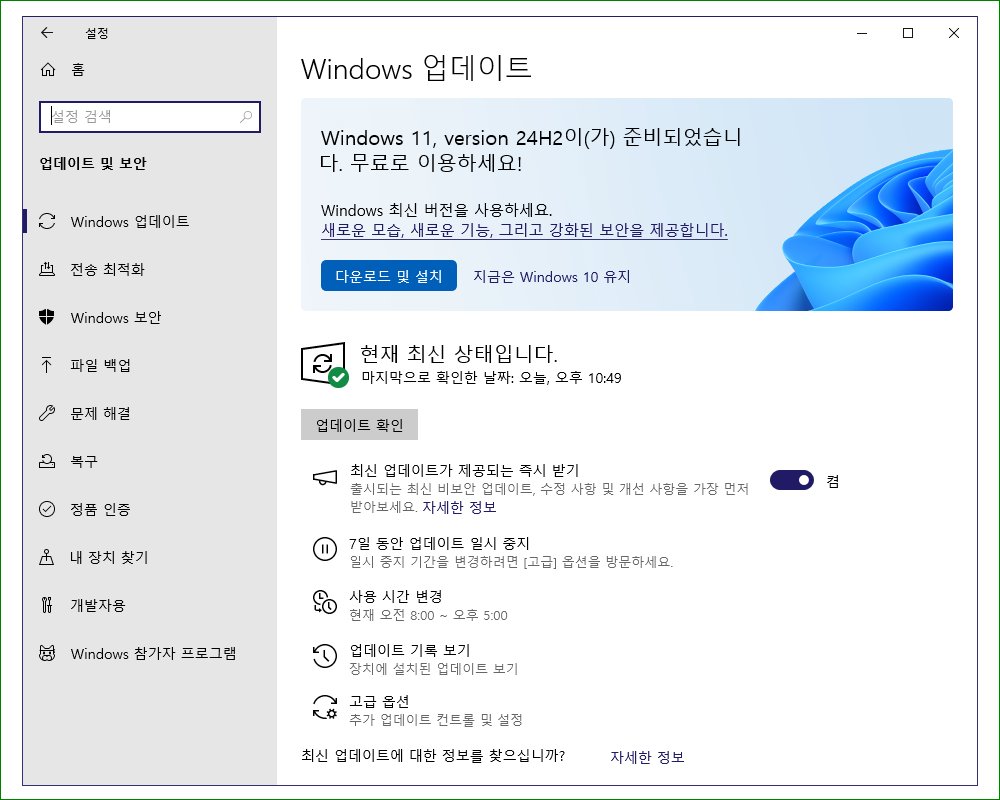Click the 개발자용 tools icon
Image resolution: width=1000 pixels, height=800 pixels.
tap(47, 605)
